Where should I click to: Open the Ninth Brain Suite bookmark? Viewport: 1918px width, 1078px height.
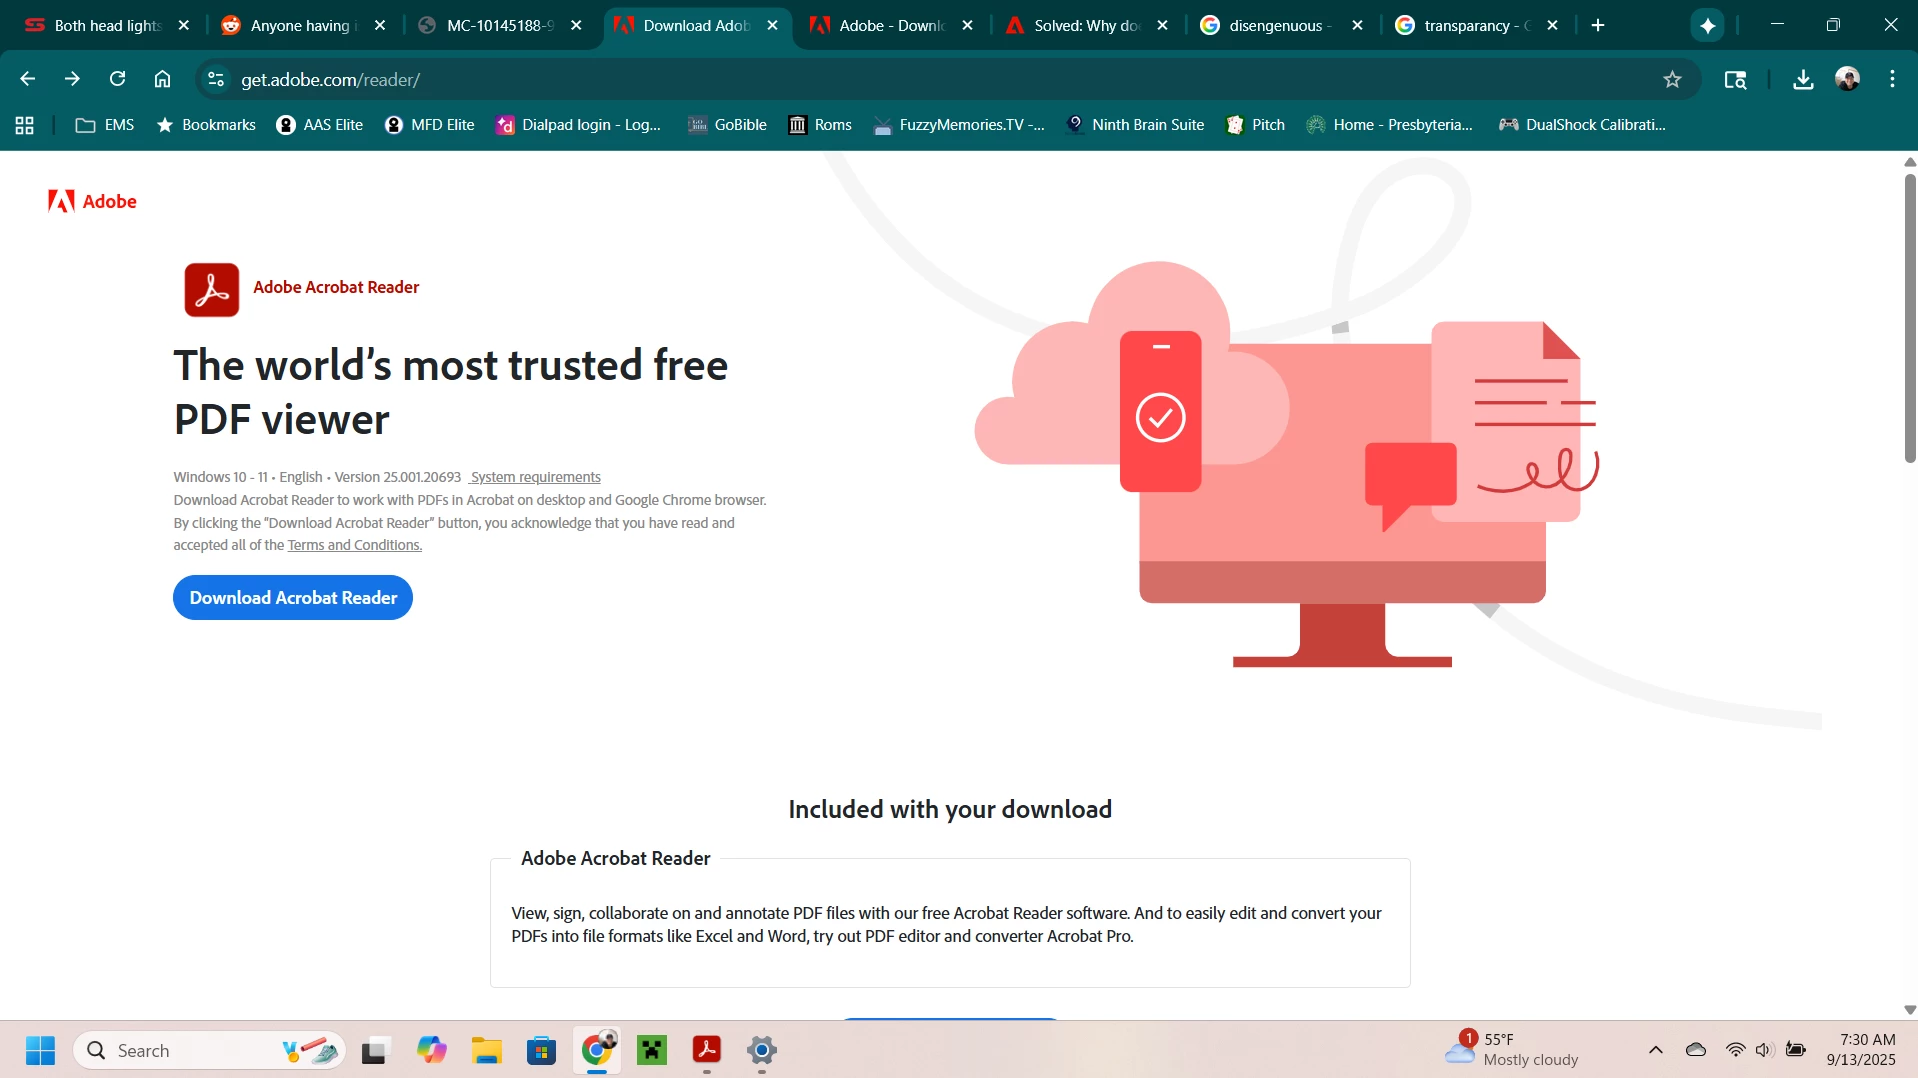pos(1136,125)
